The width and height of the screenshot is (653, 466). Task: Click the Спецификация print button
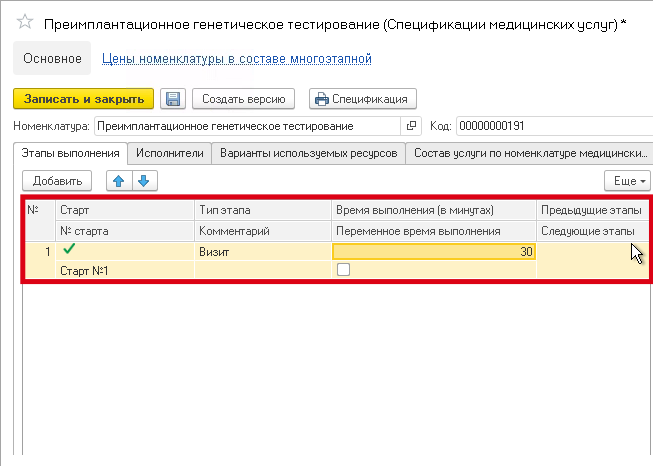click(362, 99)
